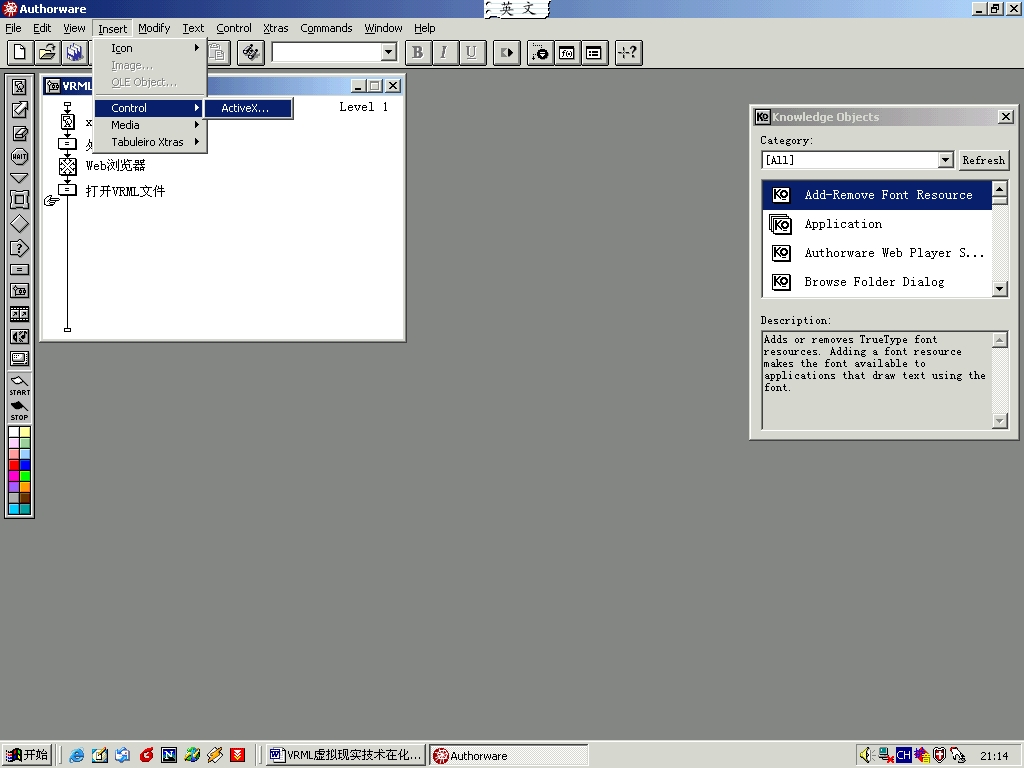This screenshot has height=768, width=1024.
Task: Expand the Media submenu in Insert menu
Action: pyautogui.click(x=150, y=125)
